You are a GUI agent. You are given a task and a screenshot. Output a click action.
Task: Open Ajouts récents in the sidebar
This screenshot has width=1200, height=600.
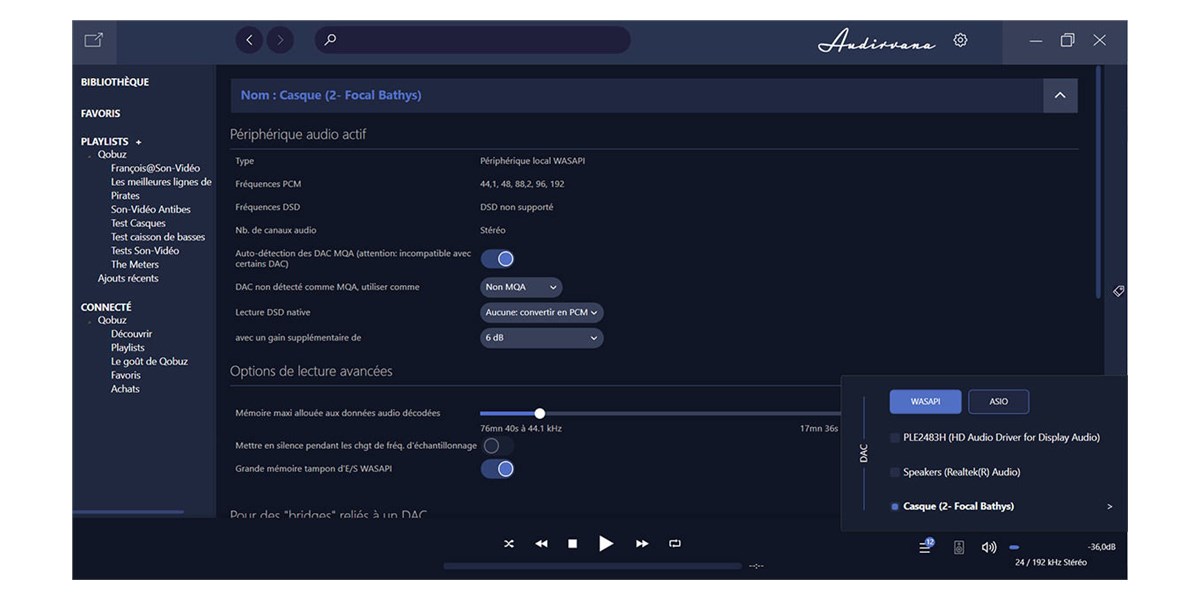pos(128,279)
